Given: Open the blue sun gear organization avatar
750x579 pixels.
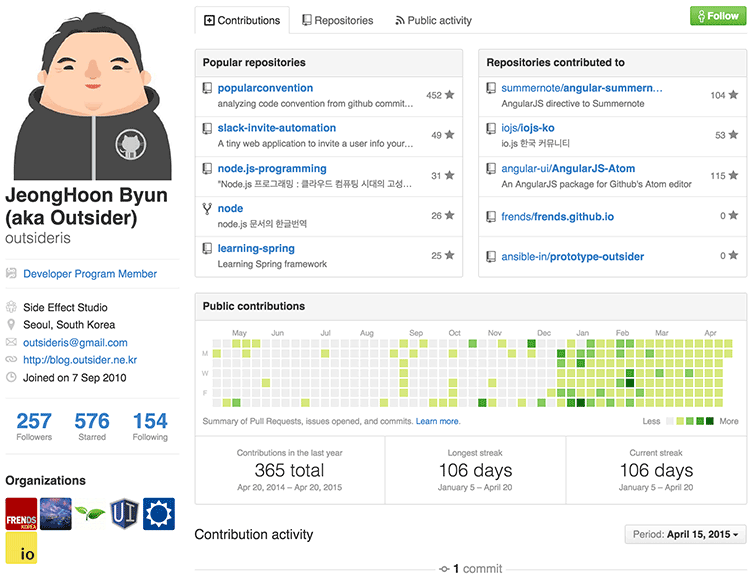Looking at the screenshot, I should [159, 514].
